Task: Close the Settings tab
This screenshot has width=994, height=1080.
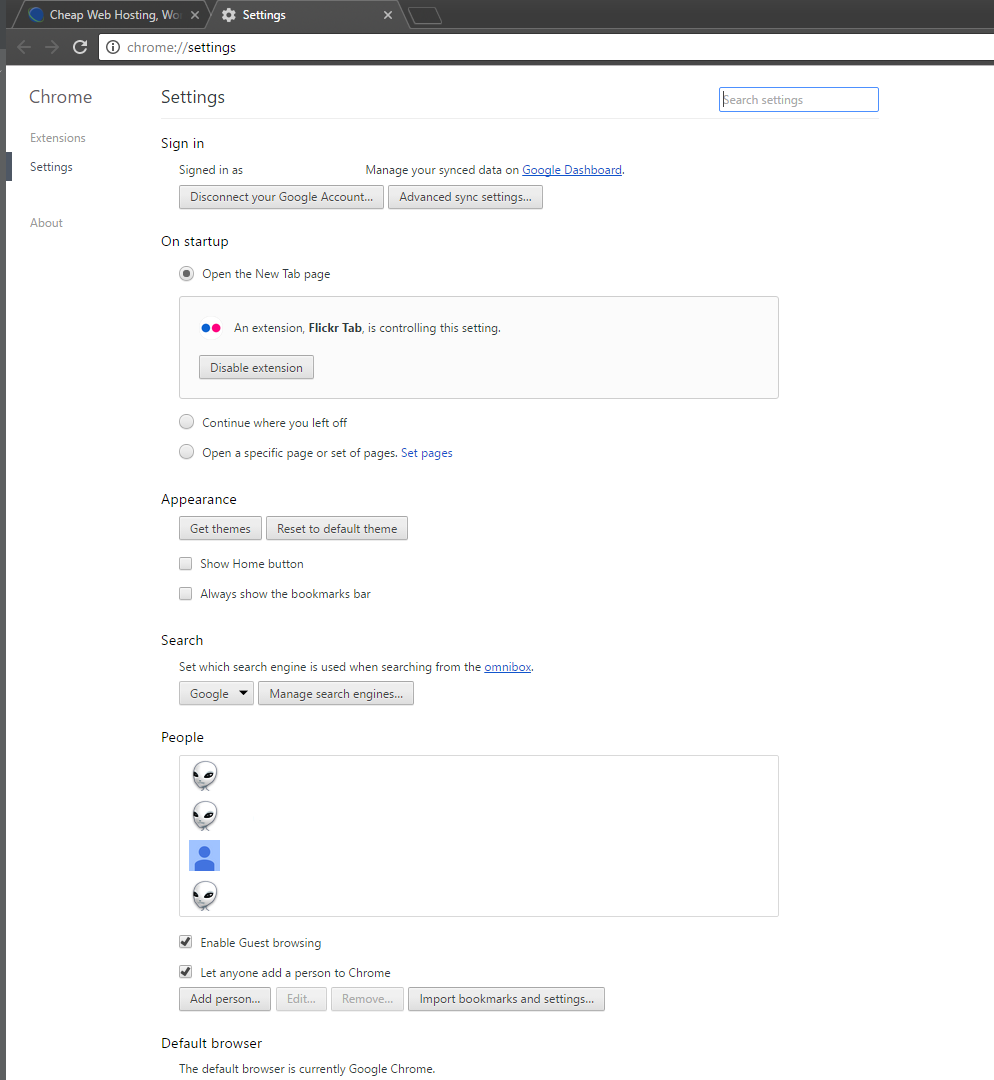Action: tap(388, 15)
